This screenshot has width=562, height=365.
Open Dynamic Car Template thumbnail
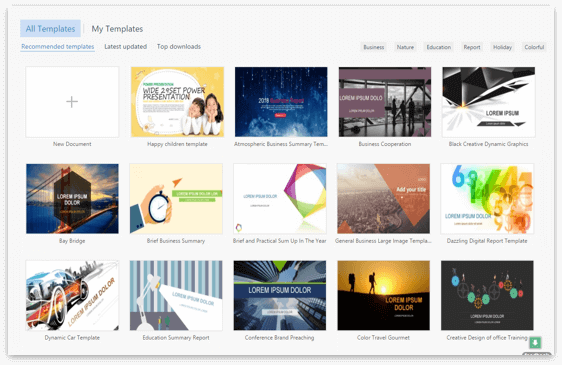pos(72,295)
